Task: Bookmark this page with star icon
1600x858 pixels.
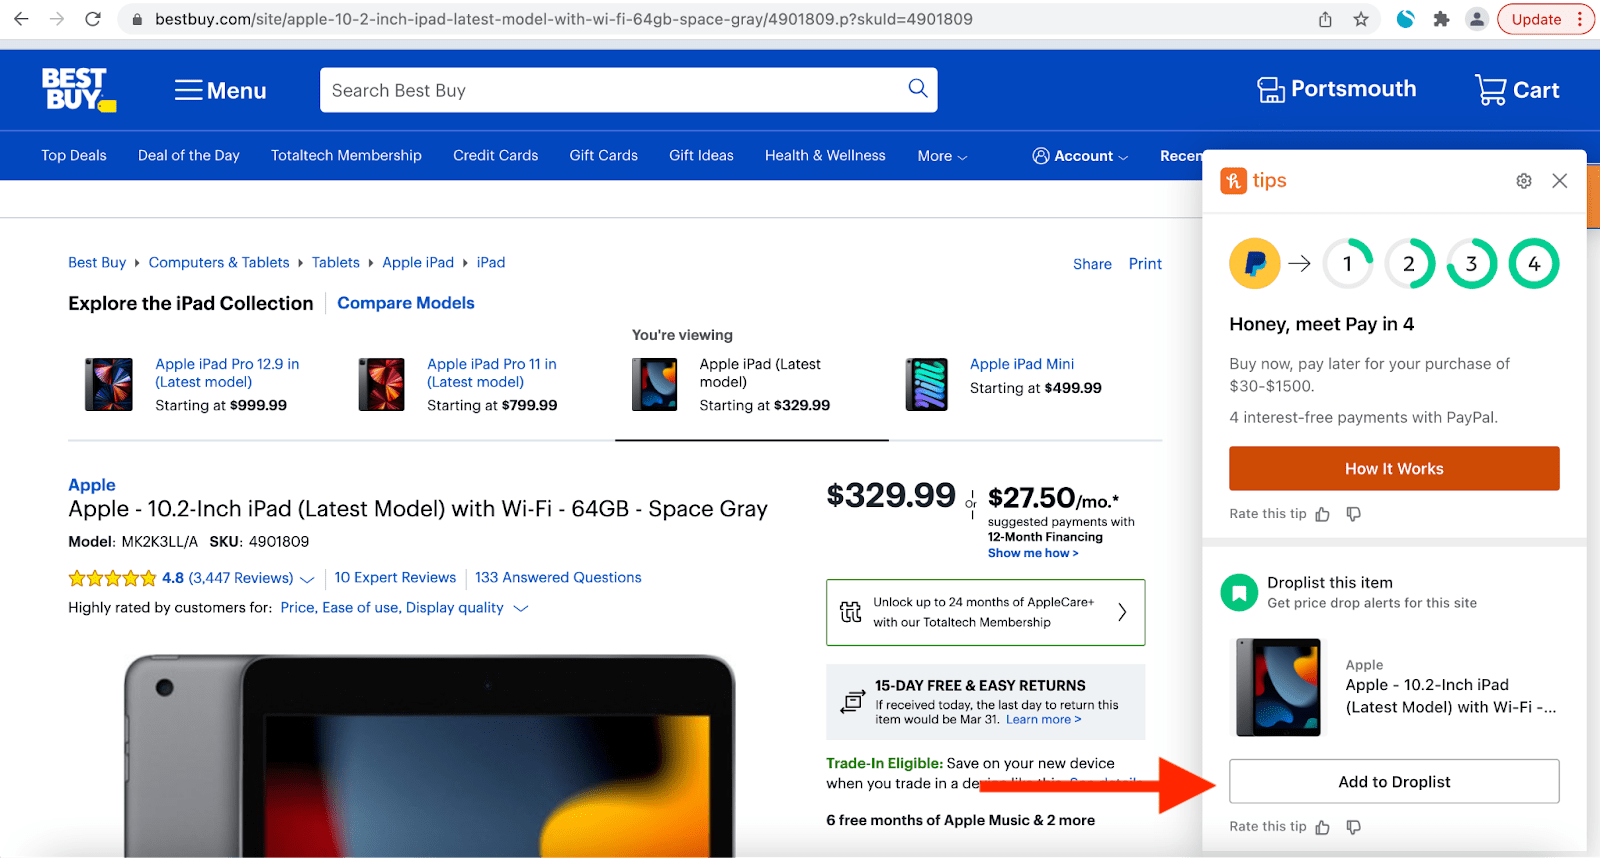Action: point(1361,19)
